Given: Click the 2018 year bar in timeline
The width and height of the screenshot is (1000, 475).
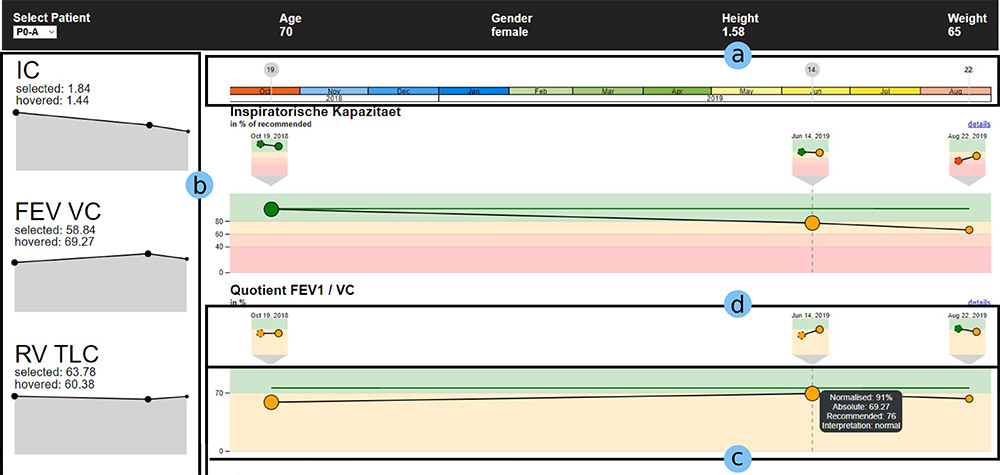Looking at the screenshot, I should pos(334,99).
